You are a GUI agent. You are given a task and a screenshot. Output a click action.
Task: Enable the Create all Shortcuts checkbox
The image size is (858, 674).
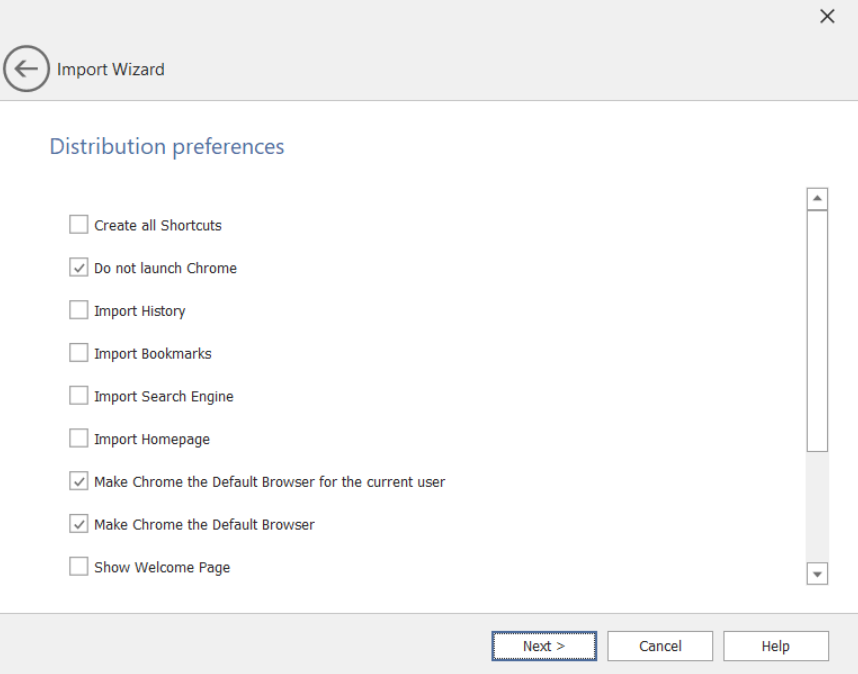click(x=78, y=224)
